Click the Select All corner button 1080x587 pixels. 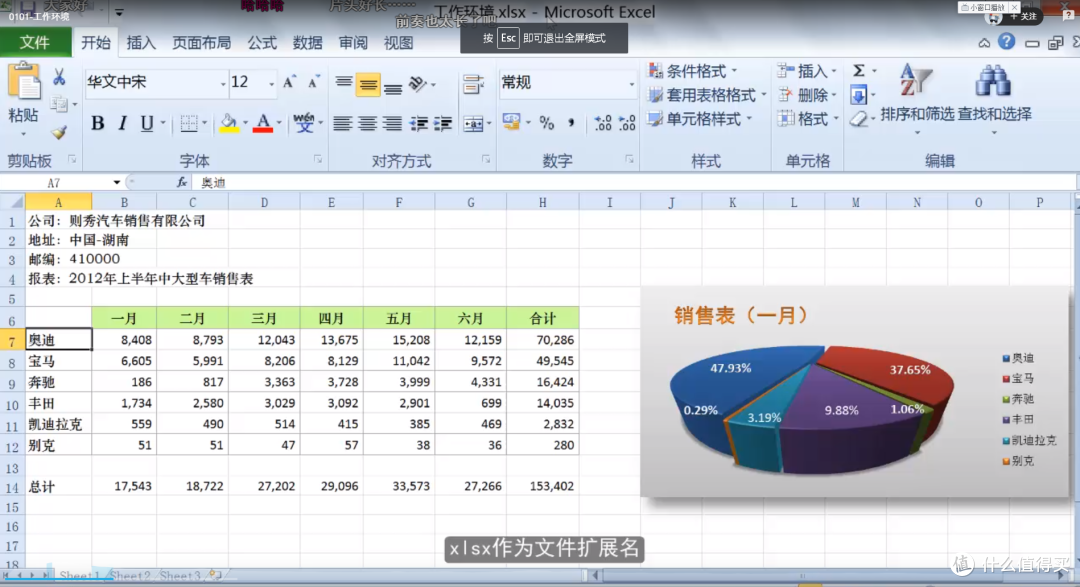pos(12,203)
